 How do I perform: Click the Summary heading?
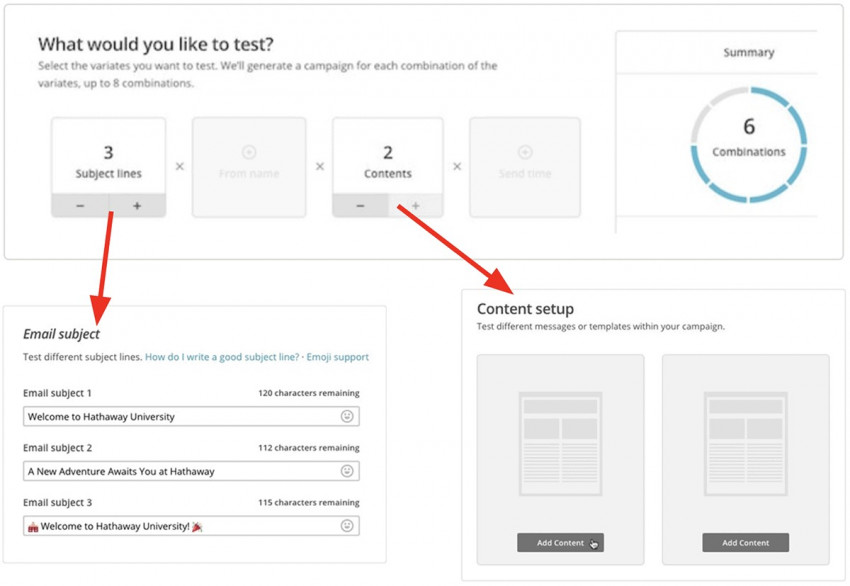pos(749,53)
